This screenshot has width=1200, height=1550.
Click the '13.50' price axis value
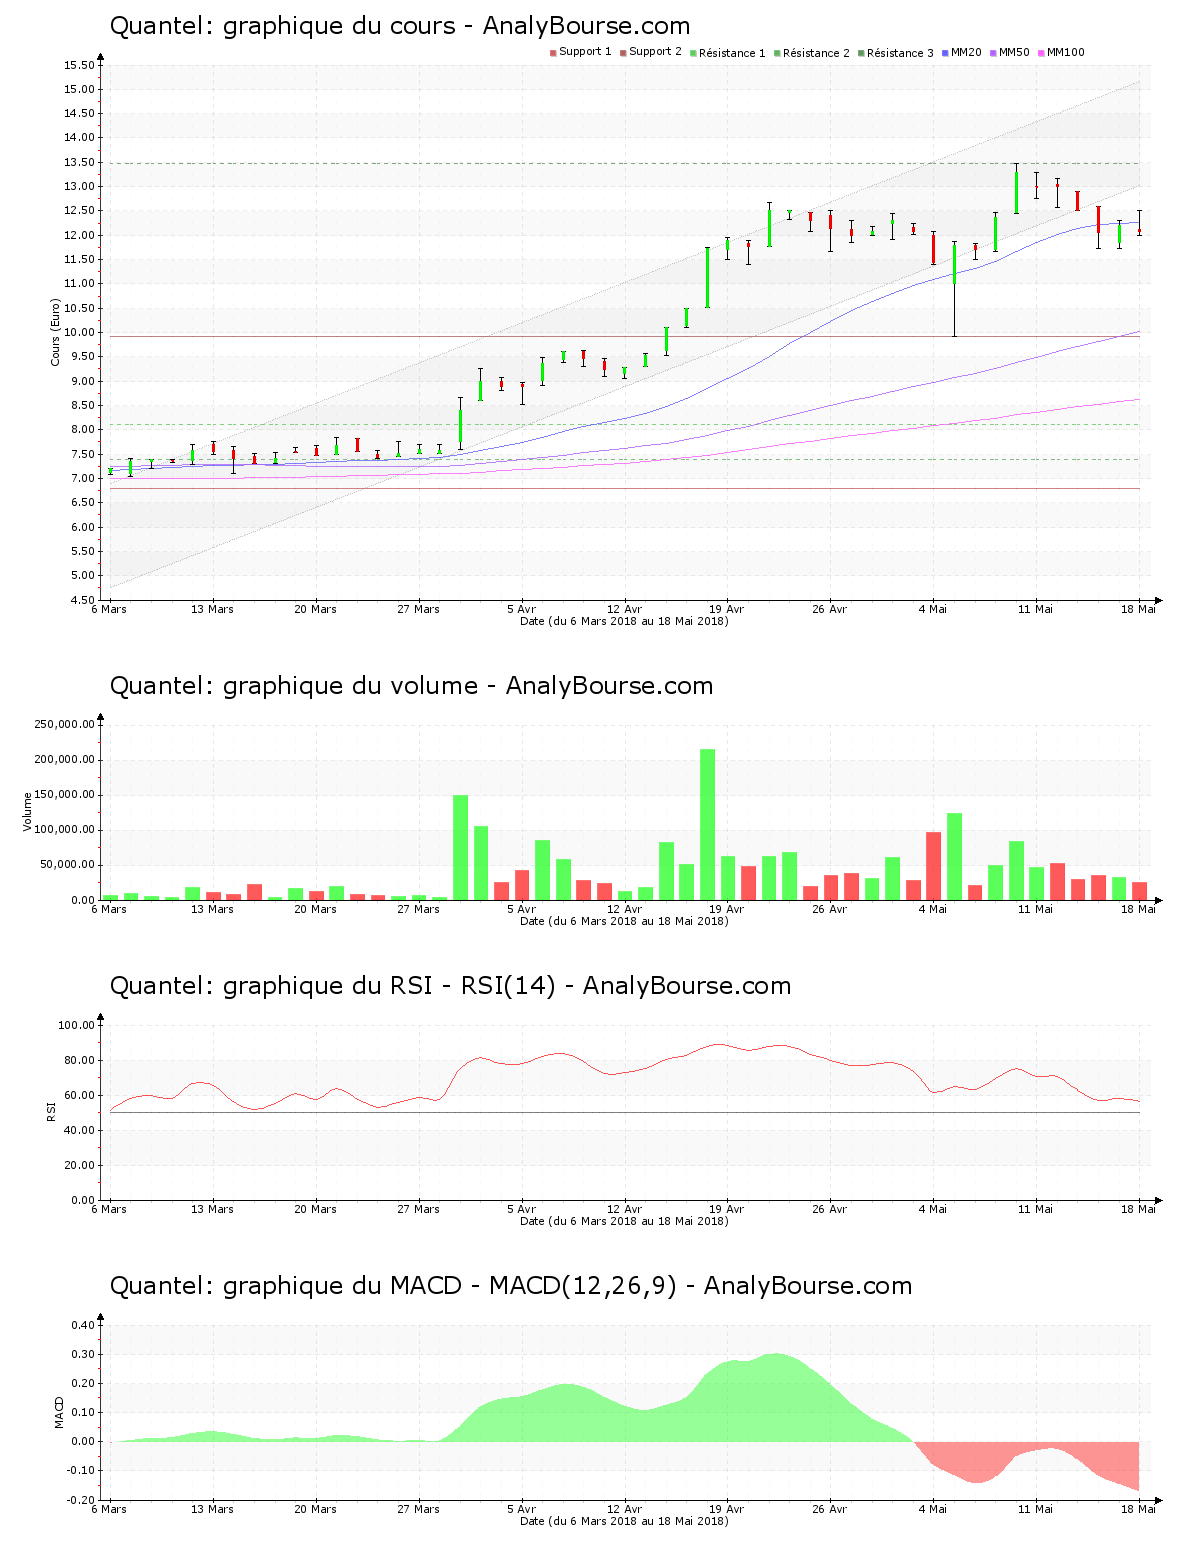[x=79, y=162]
